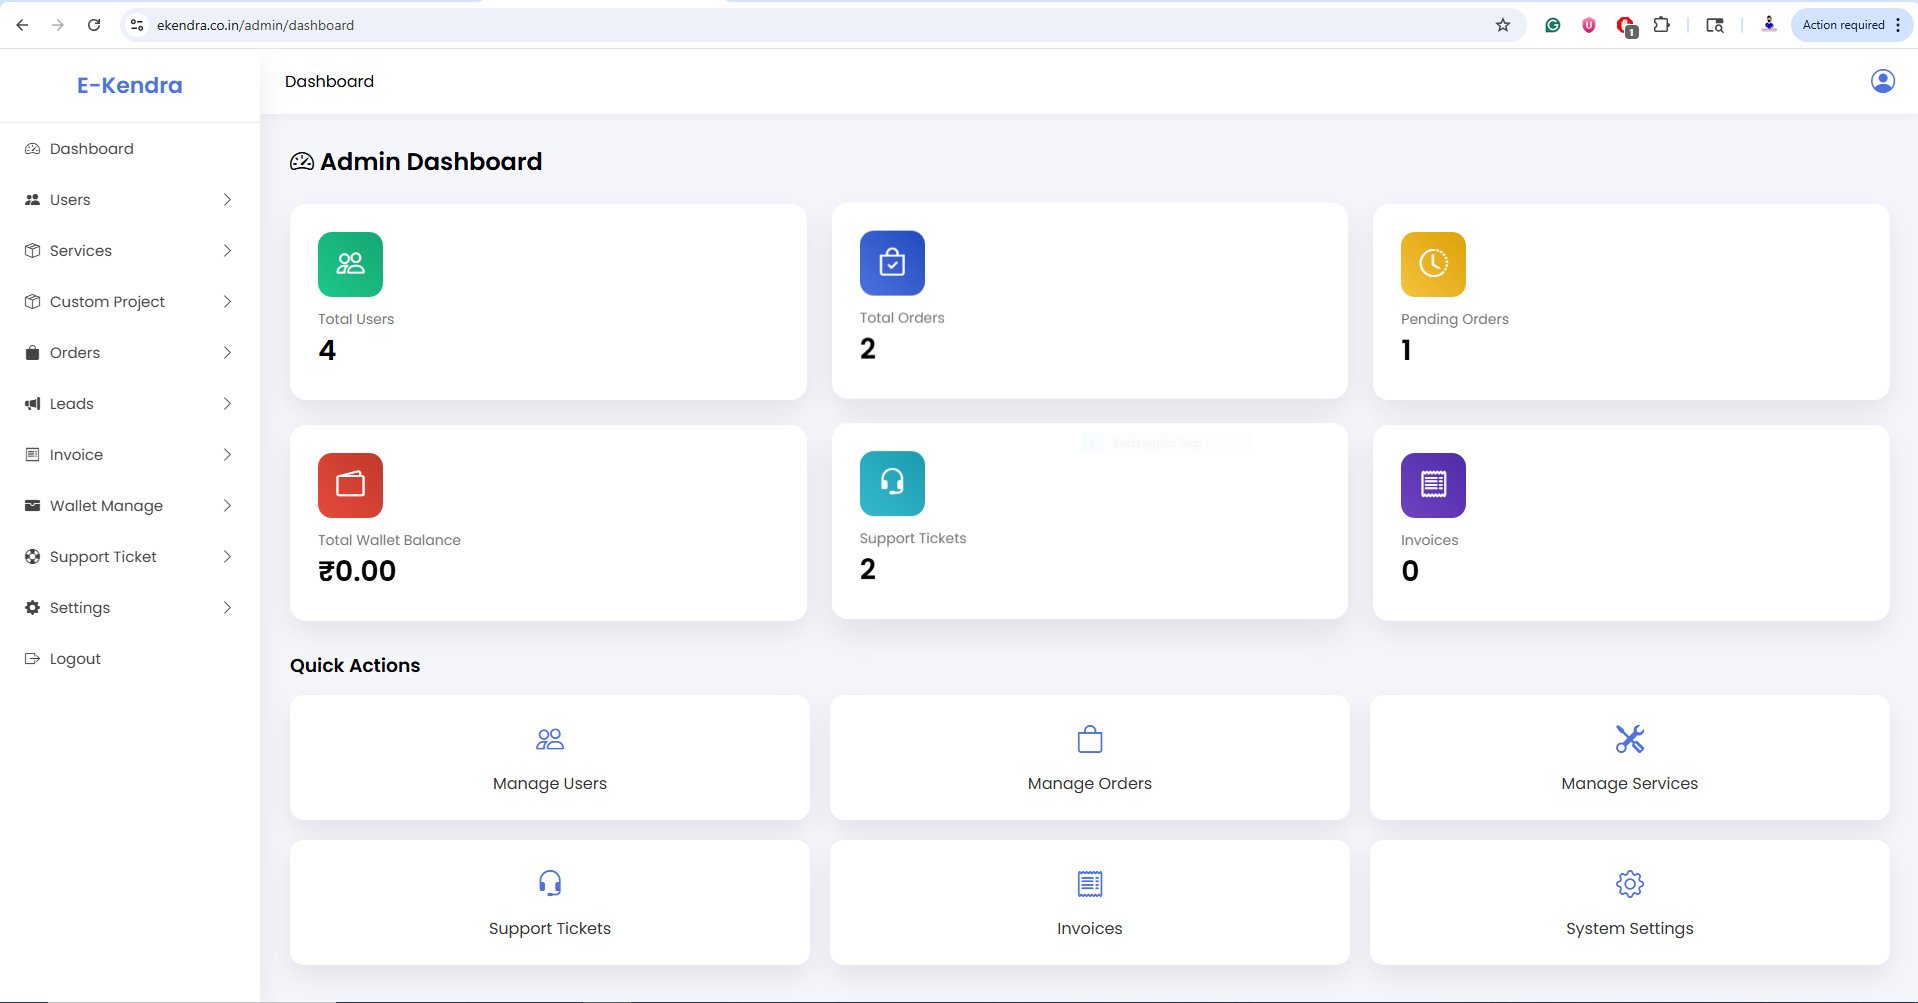This screenshot has width=1918, height=1003.
Task: Bookmark this page with the star icon
Action: click(x=1502, y=25)
